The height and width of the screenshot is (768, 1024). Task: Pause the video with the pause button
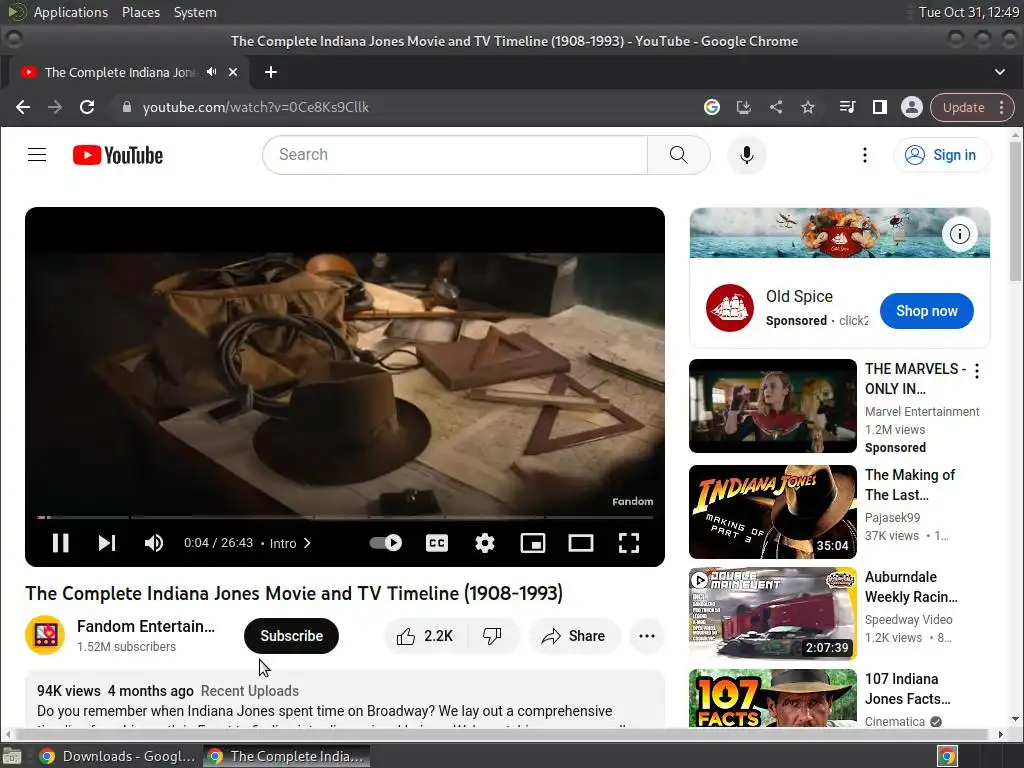(x=60, y=543)
